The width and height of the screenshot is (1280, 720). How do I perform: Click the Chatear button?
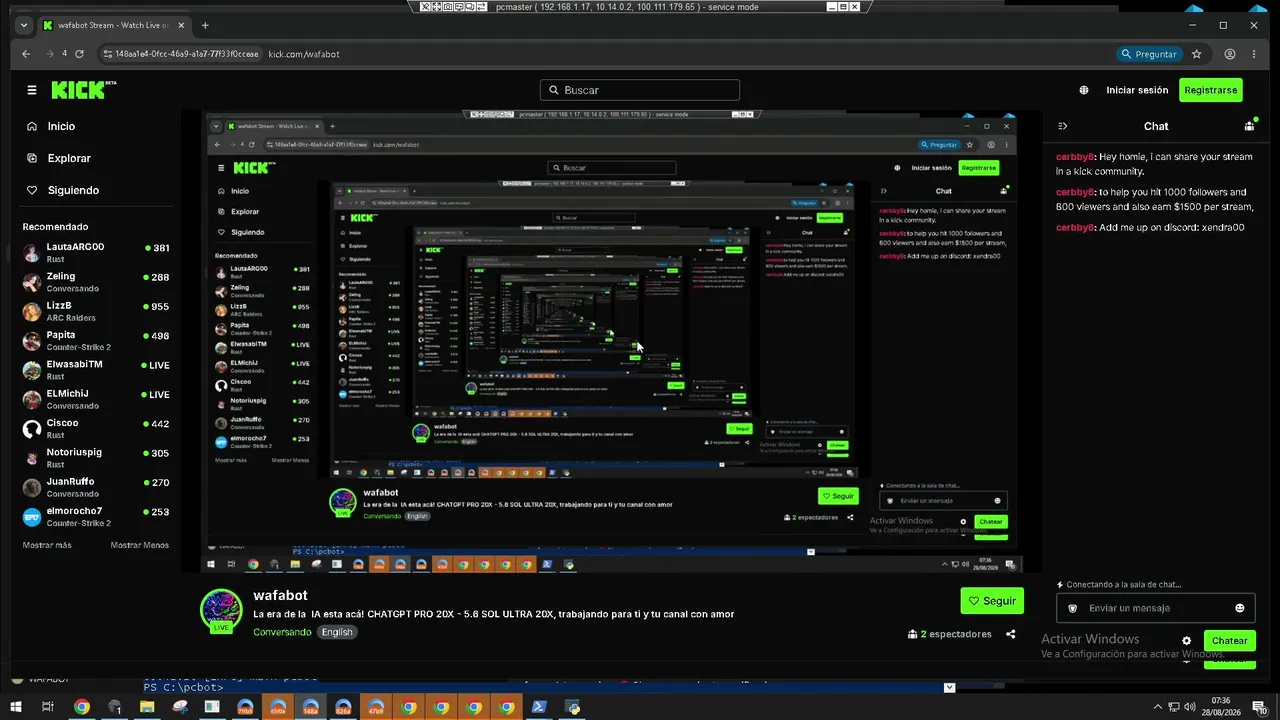click(x=1229, y=641)
